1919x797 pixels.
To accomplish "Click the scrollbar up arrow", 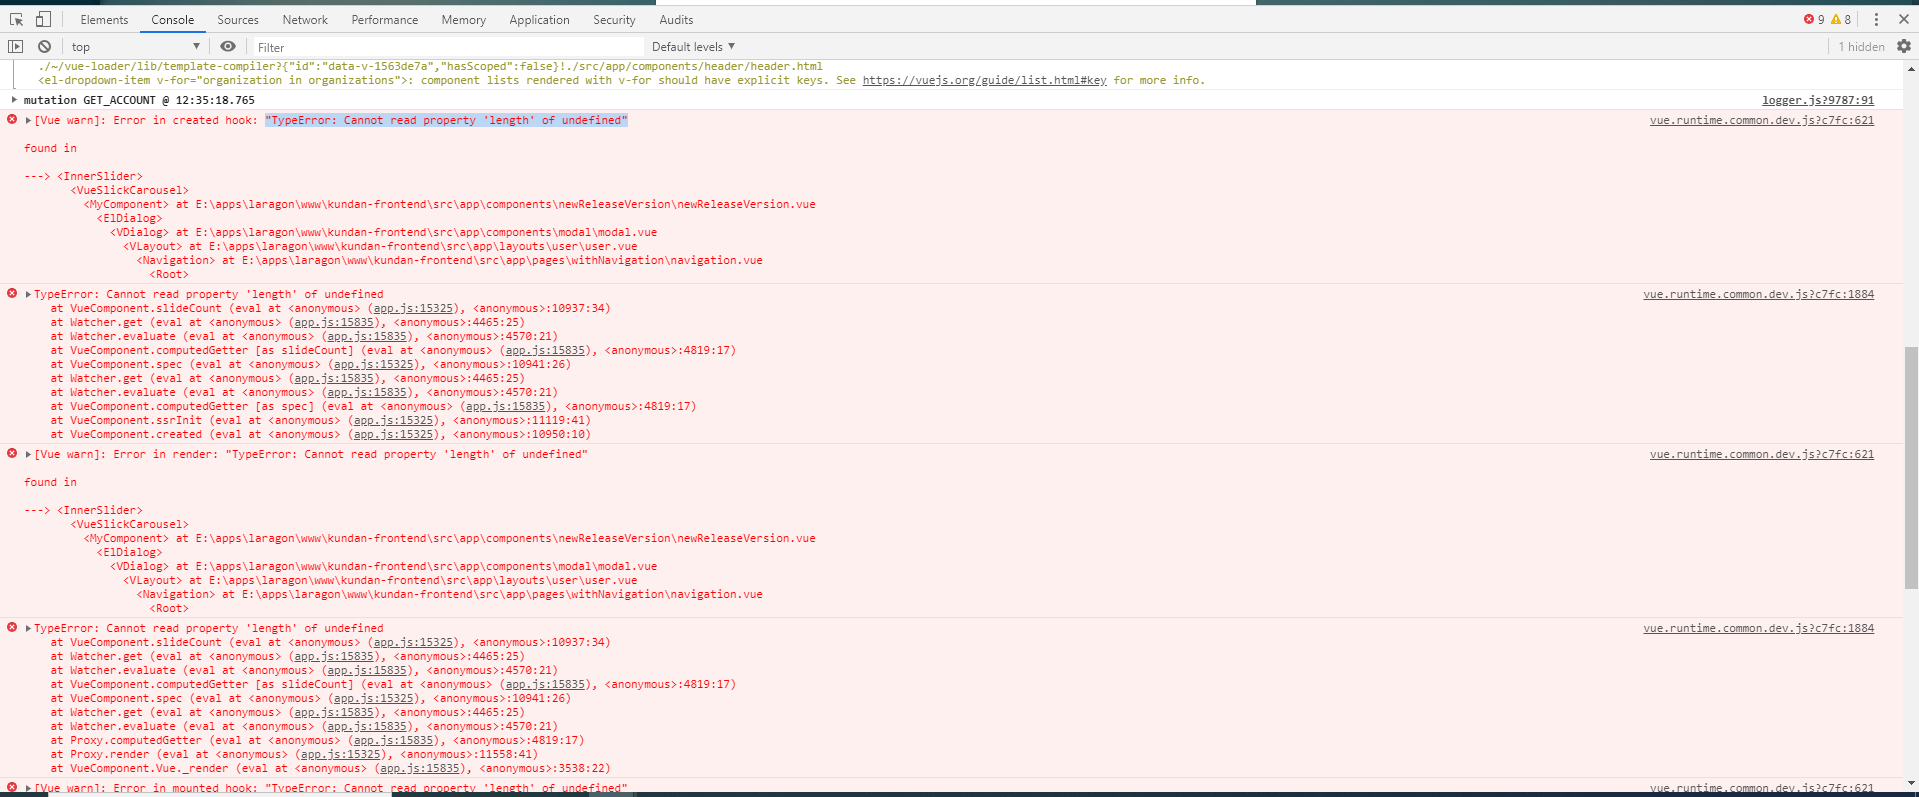I will pyautogui.click(x=1911, y=68).
